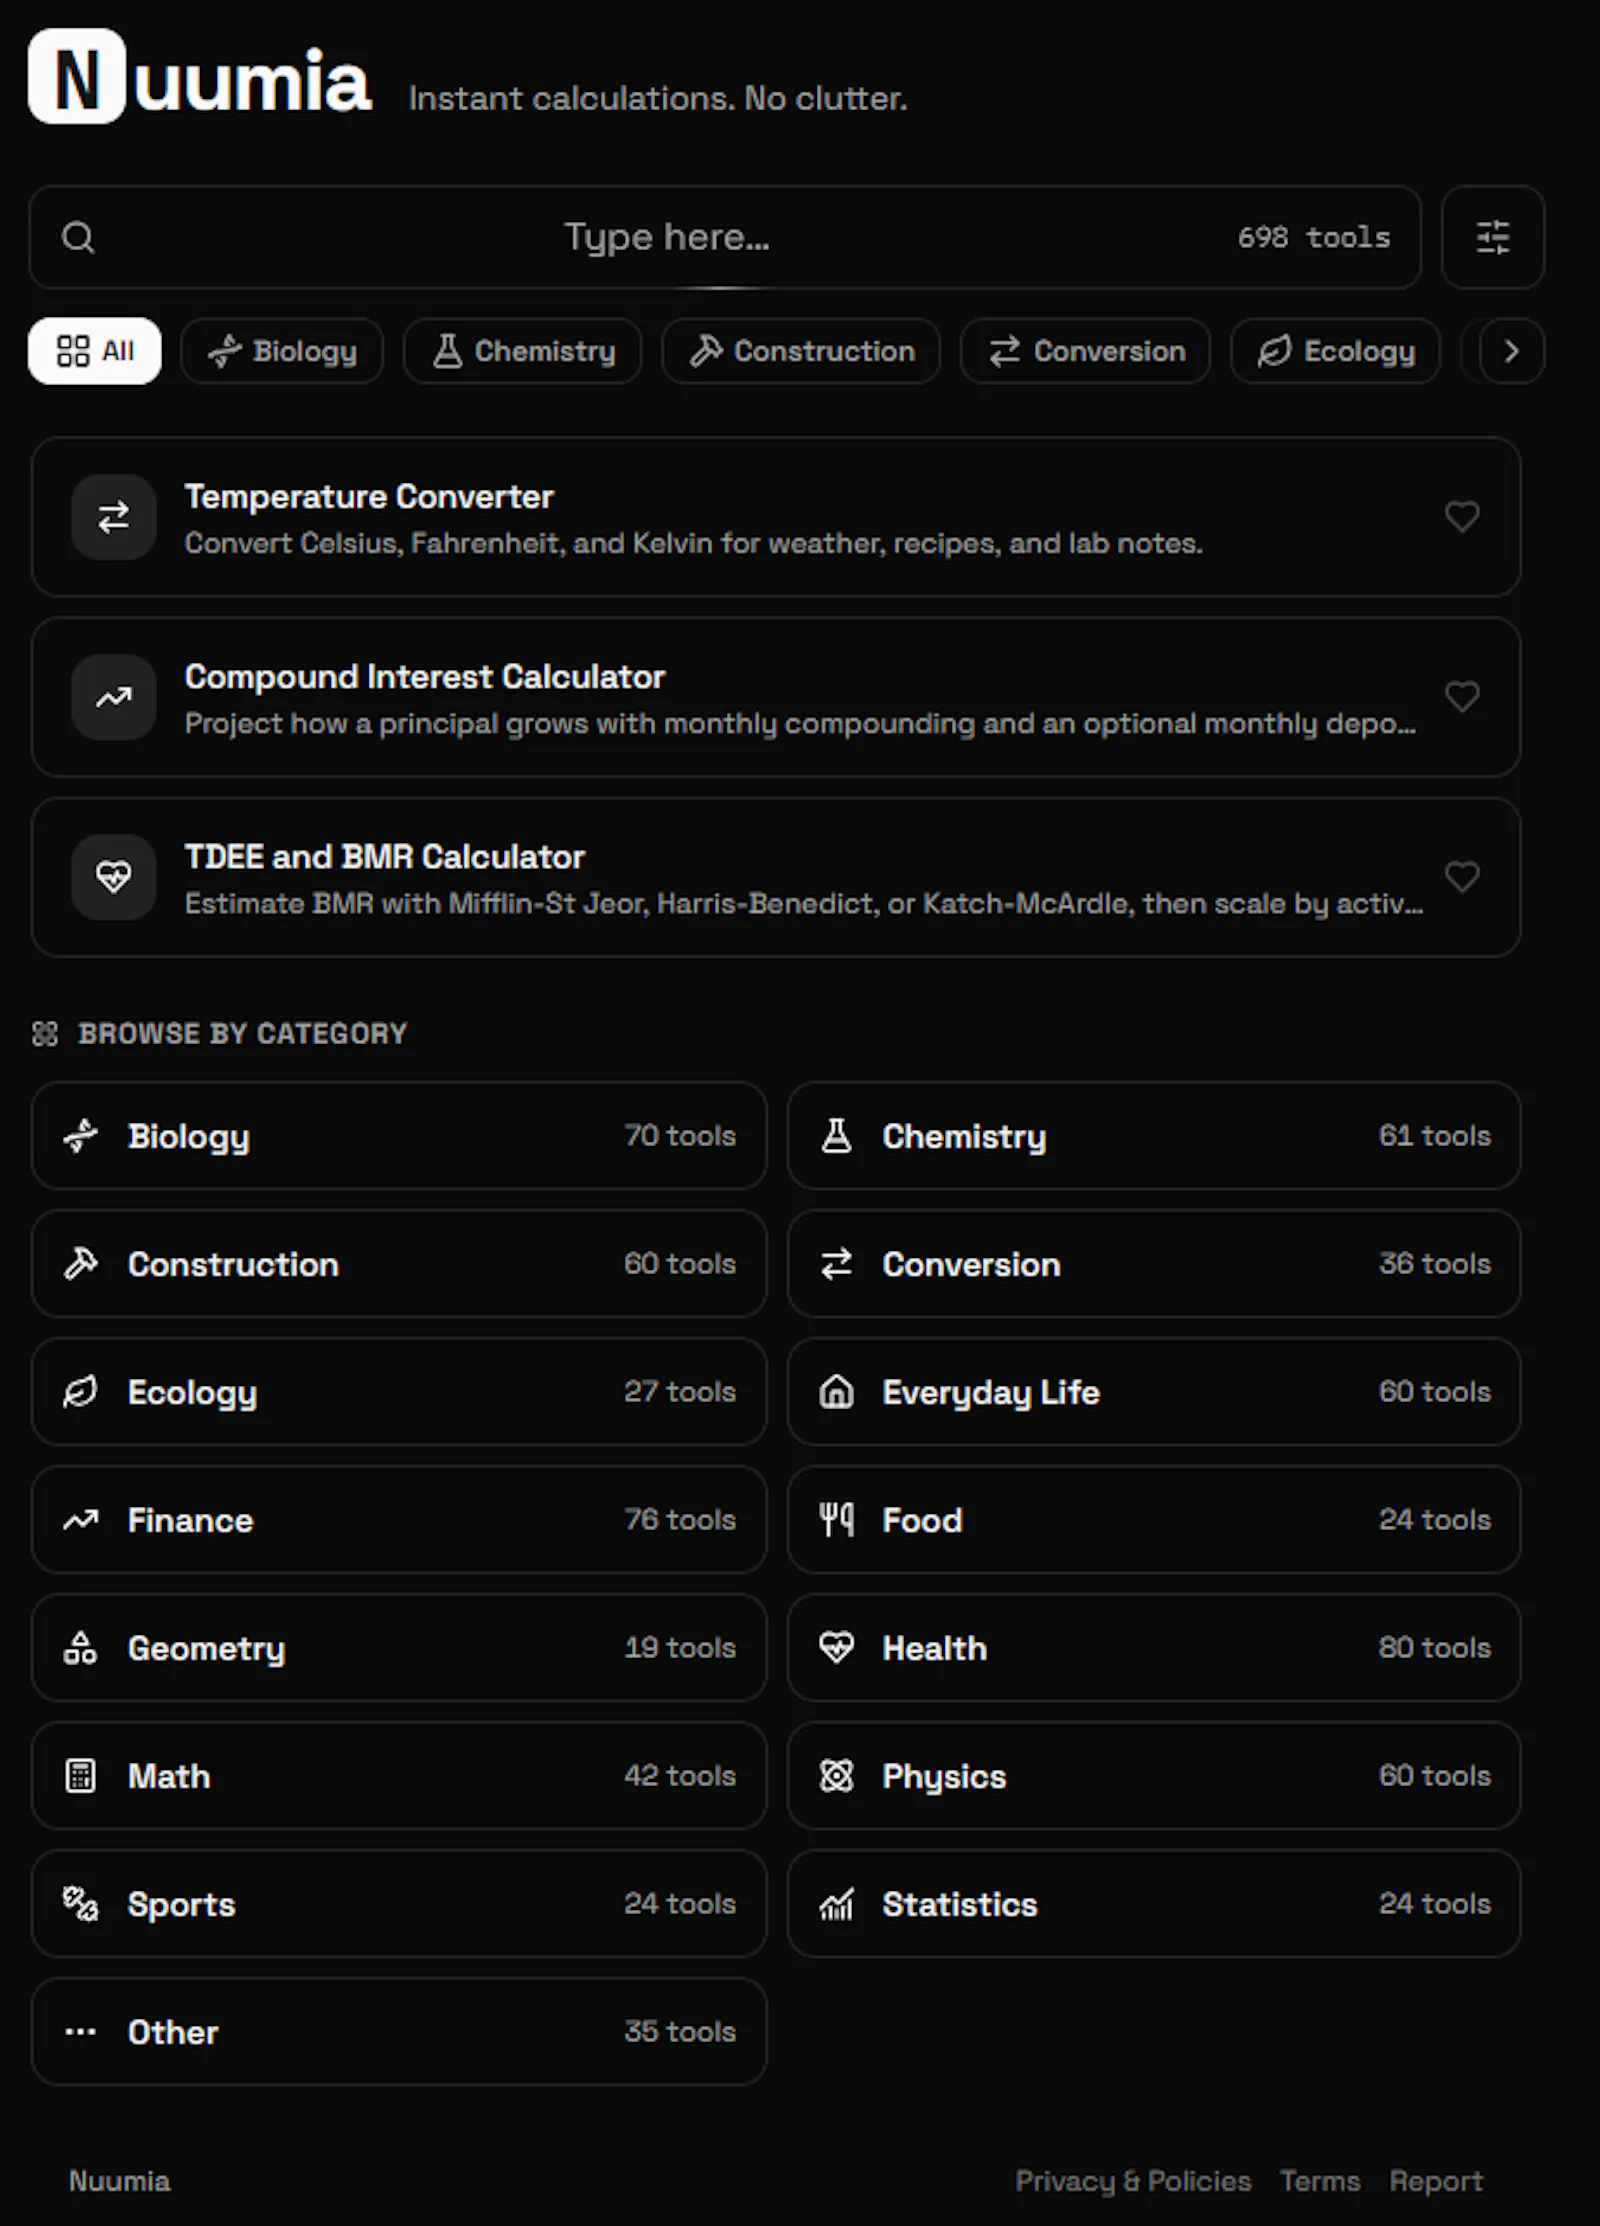Screen dimensions: 1600x2226
Task: Favorite the TDEE and BMR Calculator heart
Action: 1462,876
